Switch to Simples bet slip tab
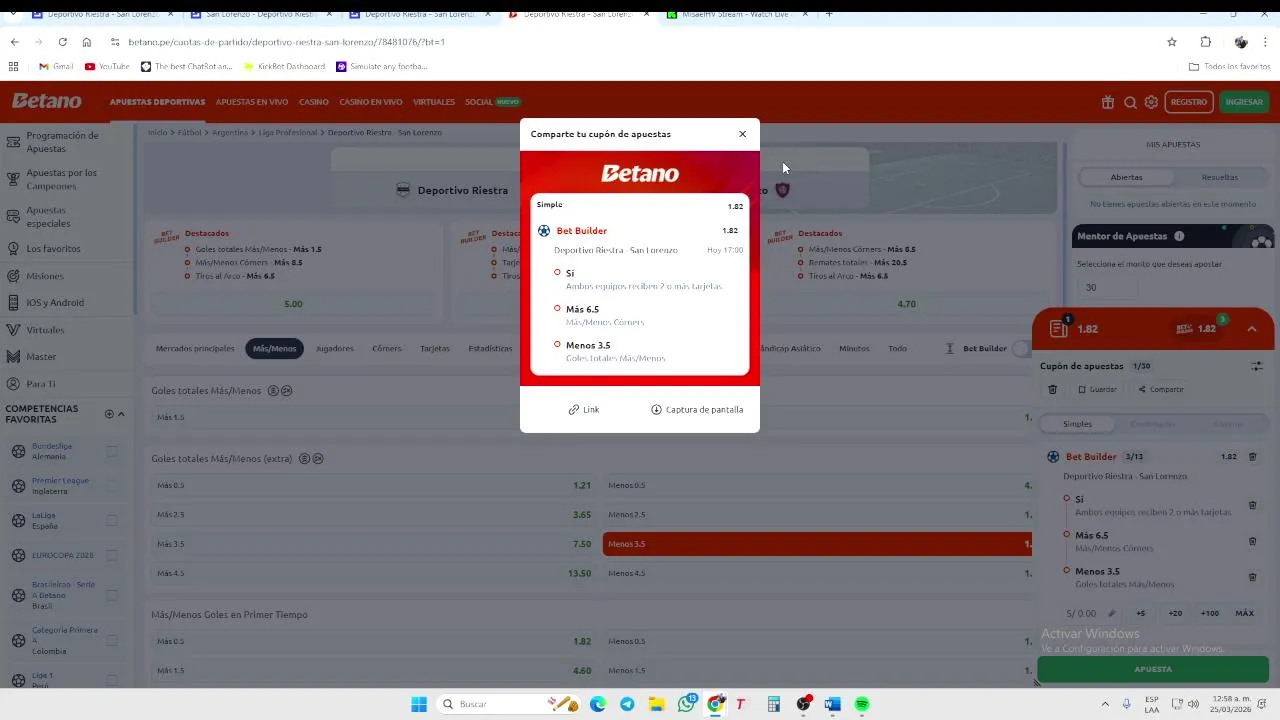 [x=1077, y=424]
